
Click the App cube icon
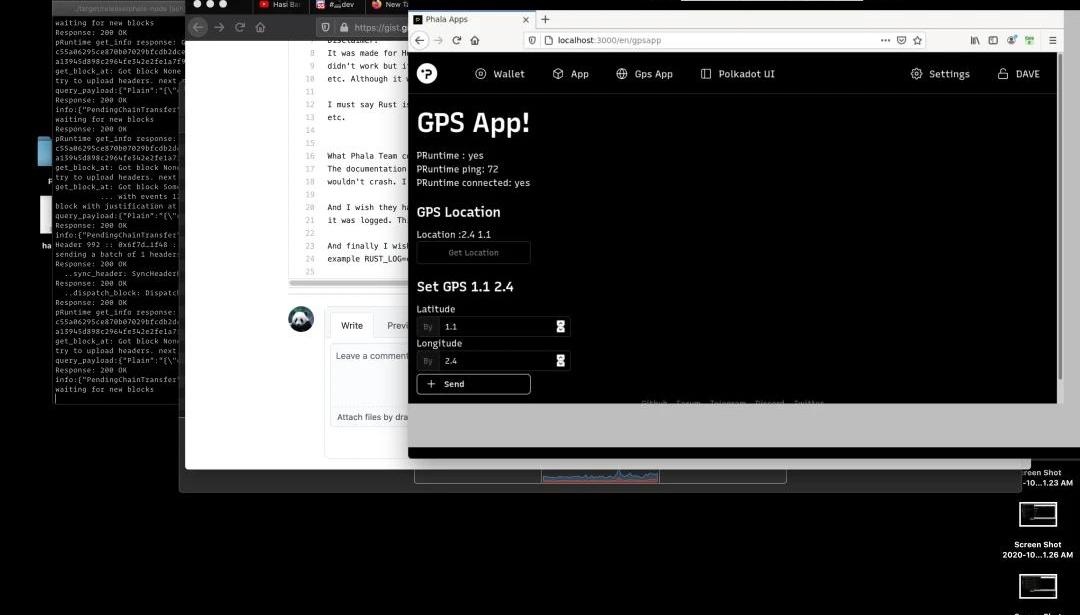point(558,74)
